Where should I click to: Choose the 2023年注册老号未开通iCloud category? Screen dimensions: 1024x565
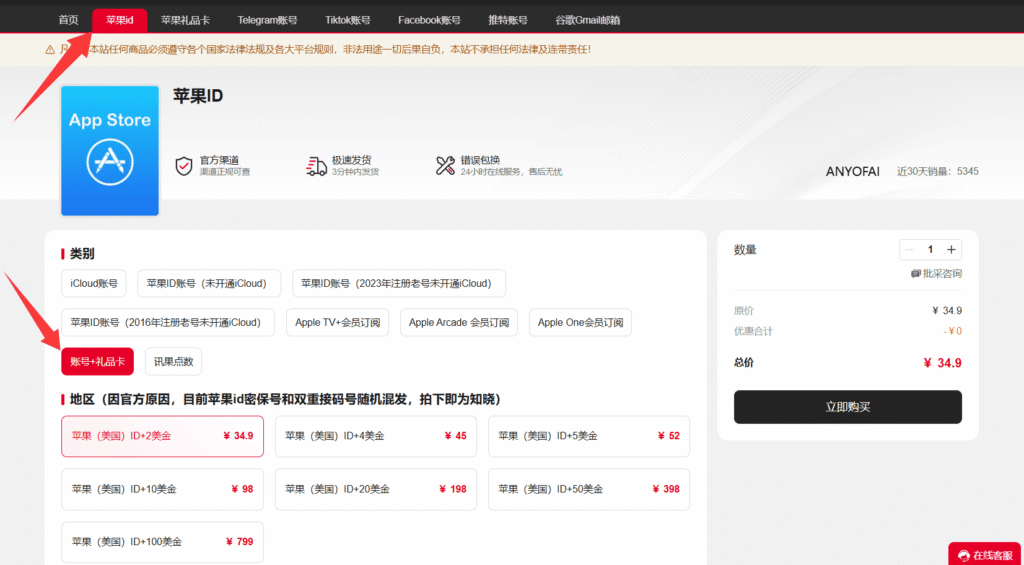399,283
